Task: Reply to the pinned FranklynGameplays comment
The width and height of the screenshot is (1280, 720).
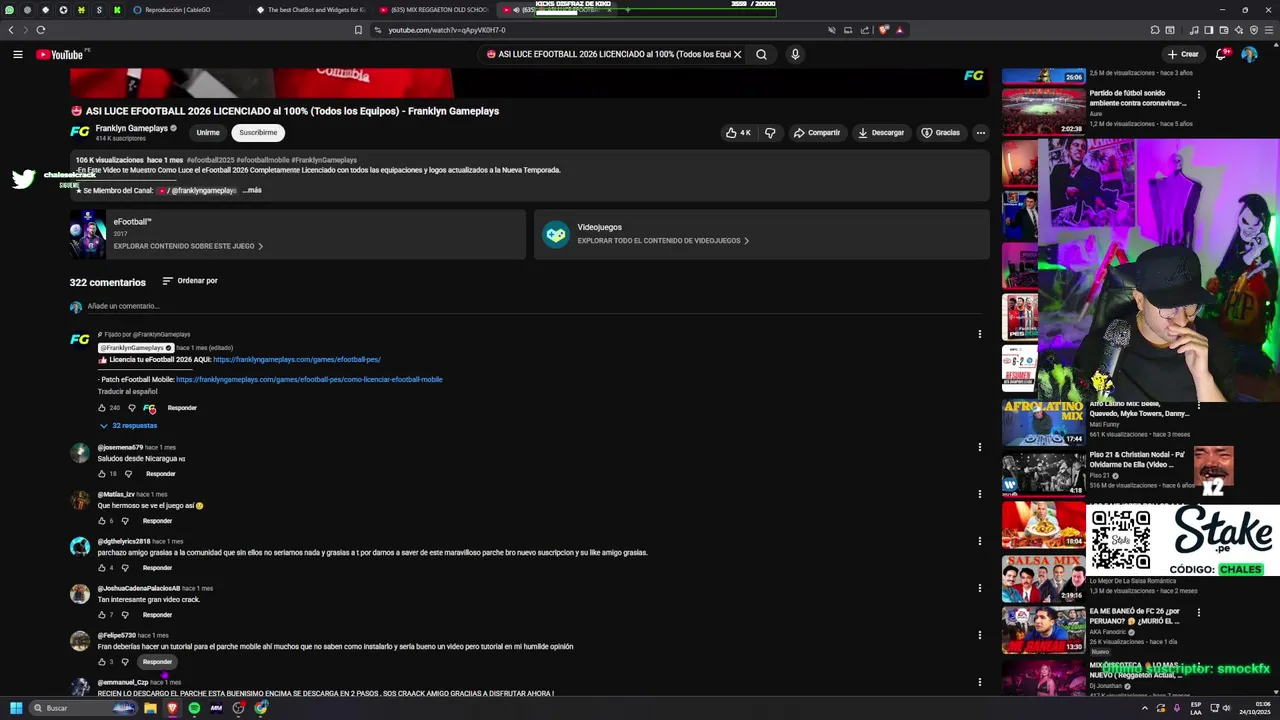Action: [x=182, y=408]
